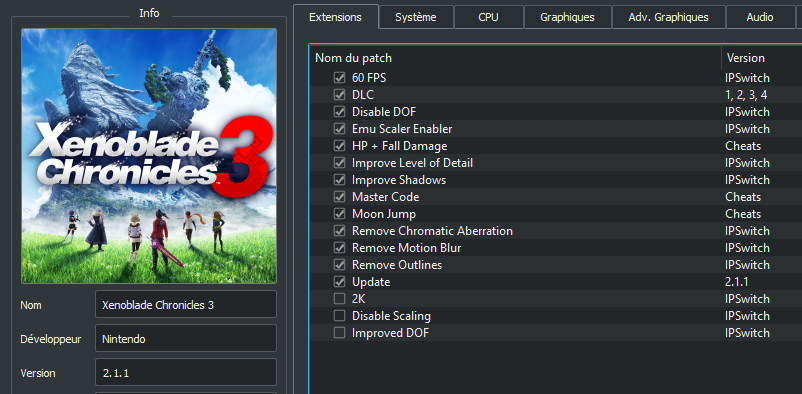Uncheck the Update 2.1.1 checkbox
Screen dimensions: 802x394
pyautogui.click(x=339, y=281)
